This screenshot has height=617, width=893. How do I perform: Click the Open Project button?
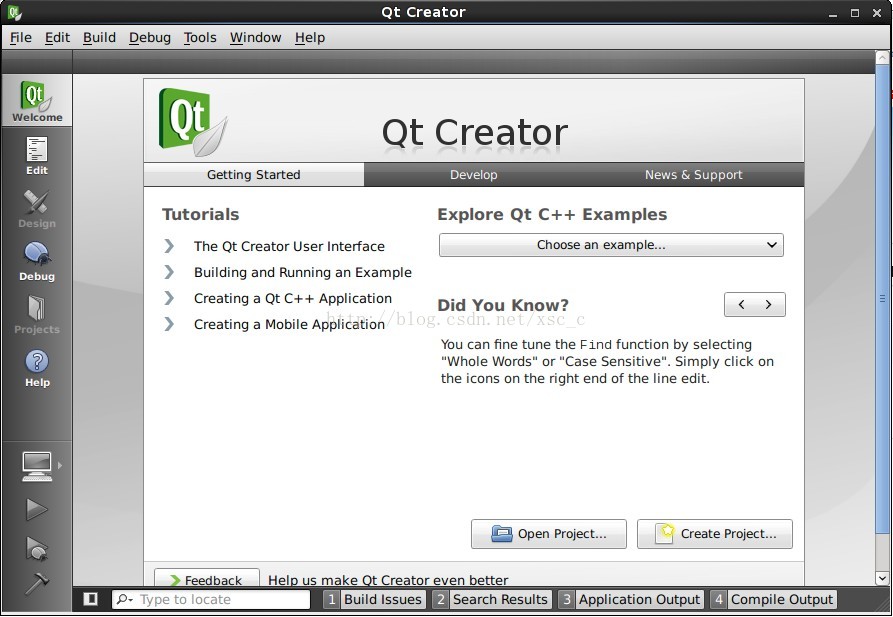point(548,534)
